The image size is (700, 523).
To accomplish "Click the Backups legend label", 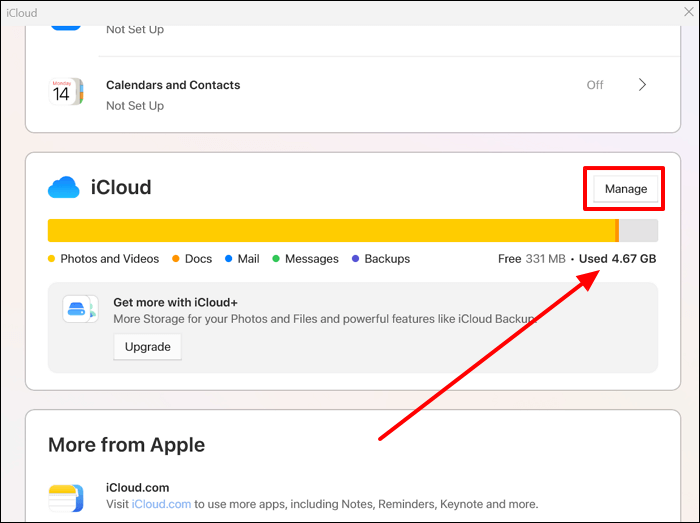I will pyautogui.click(x=387, y=259).
